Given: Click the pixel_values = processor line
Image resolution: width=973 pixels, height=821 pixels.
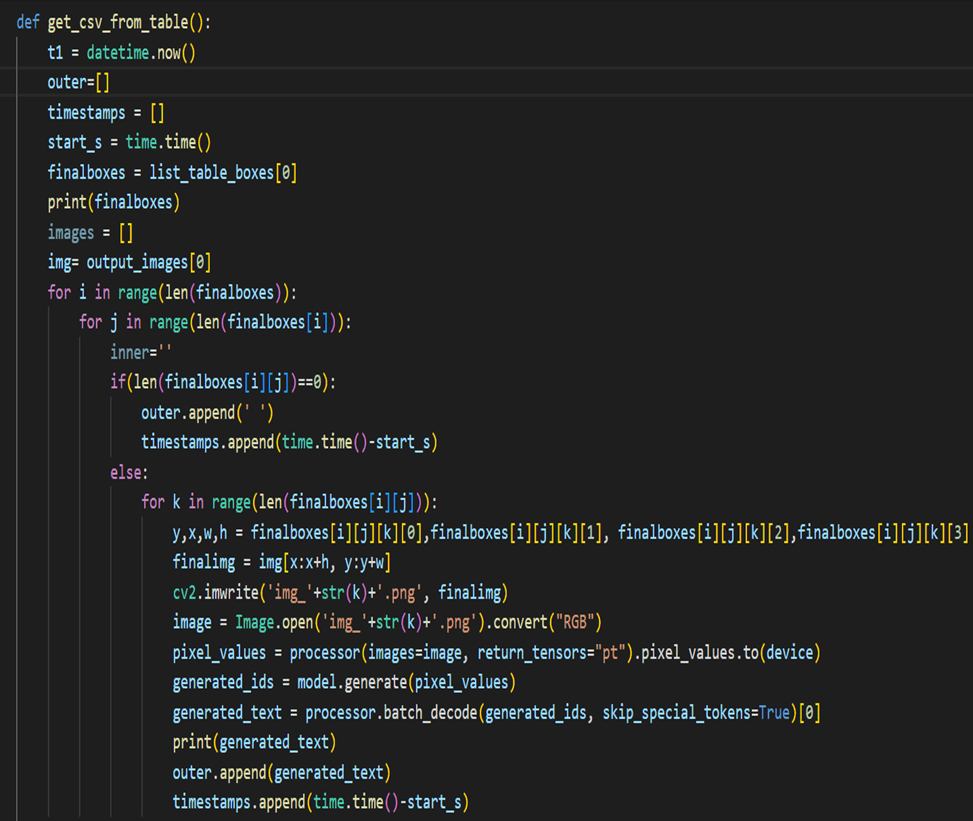Looking at the screenshot, I should (496, 653).
